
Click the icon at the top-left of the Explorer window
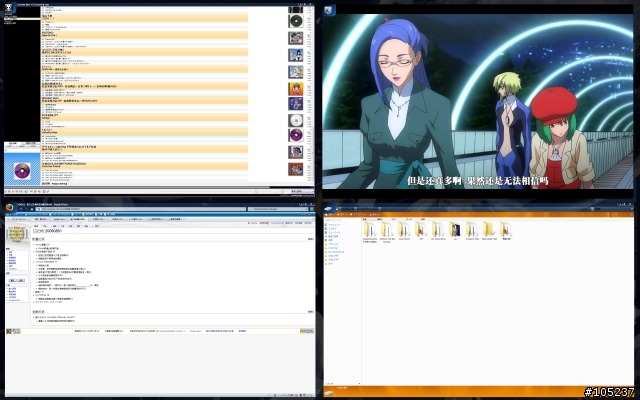click(x=330, y=209)
